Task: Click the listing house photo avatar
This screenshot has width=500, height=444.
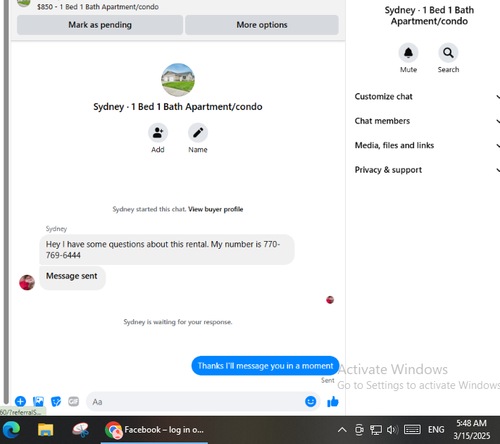Action: 178,80
